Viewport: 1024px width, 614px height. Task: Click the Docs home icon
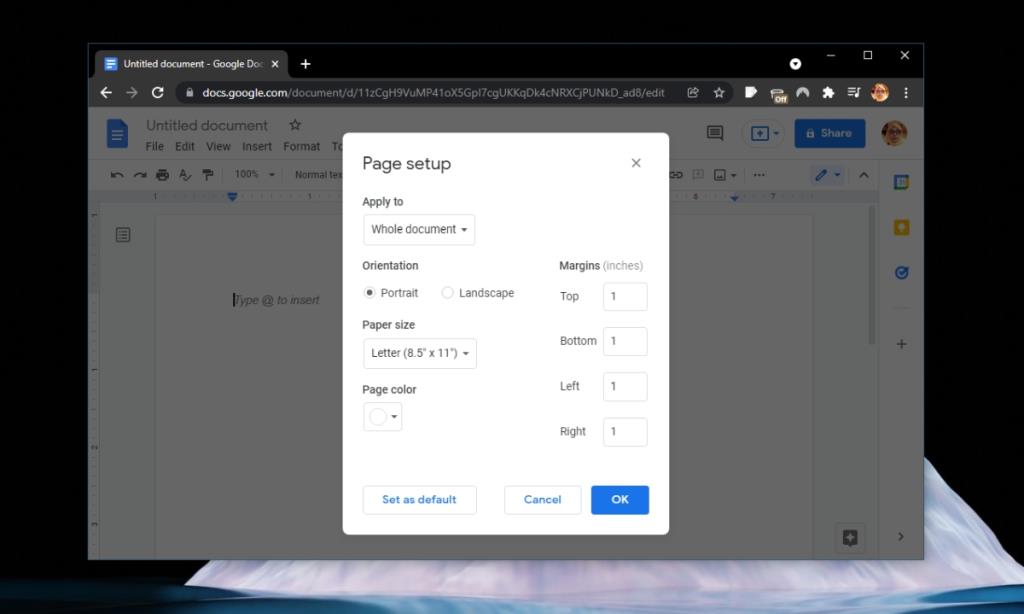point(118,133)
